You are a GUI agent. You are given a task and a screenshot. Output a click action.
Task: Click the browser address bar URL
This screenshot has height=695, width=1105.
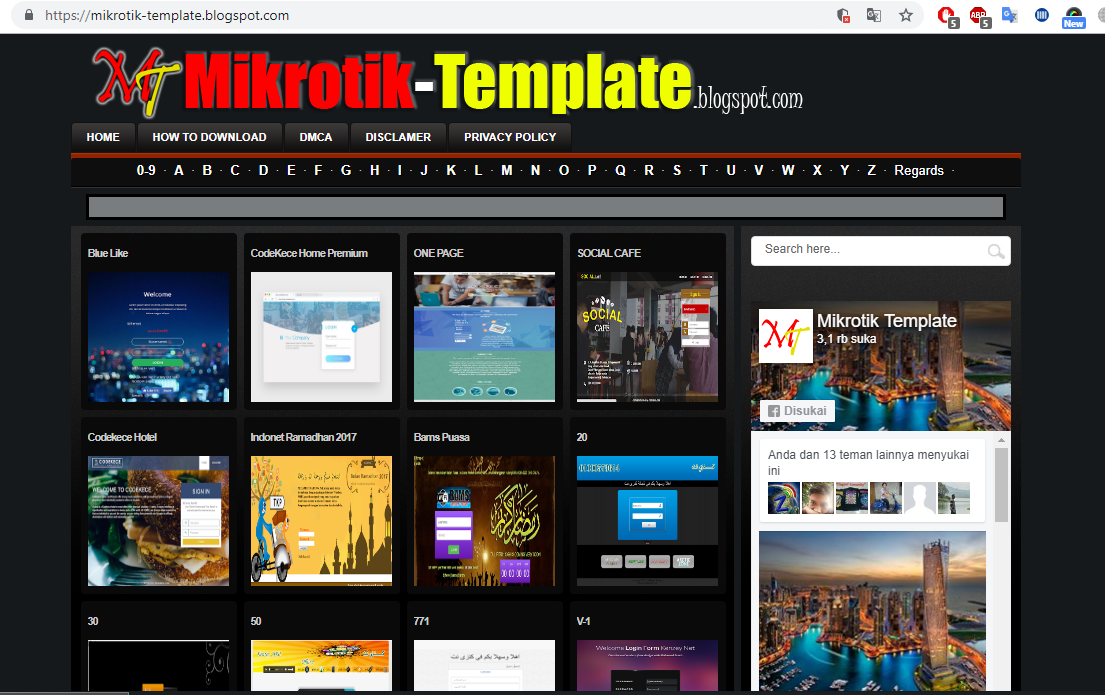click(x=167, y=16)
